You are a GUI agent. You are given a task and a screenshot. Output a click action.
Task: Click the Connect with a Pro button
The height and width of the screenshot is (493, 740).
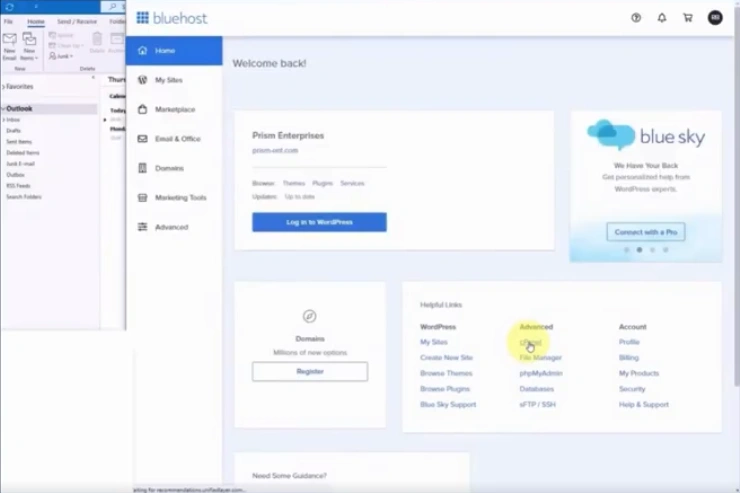pos(645,232)
